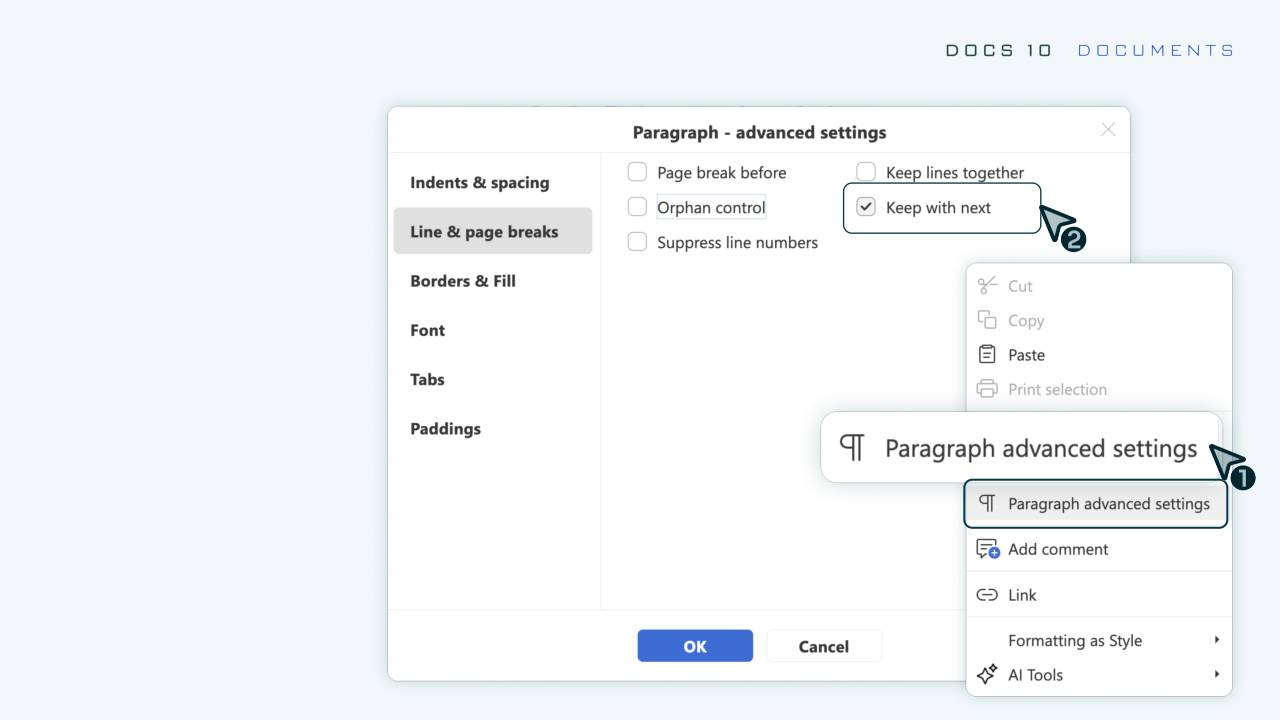Click the Link chain icon
The width and height of the screenshot is (1280, 720).
[987, 595]
